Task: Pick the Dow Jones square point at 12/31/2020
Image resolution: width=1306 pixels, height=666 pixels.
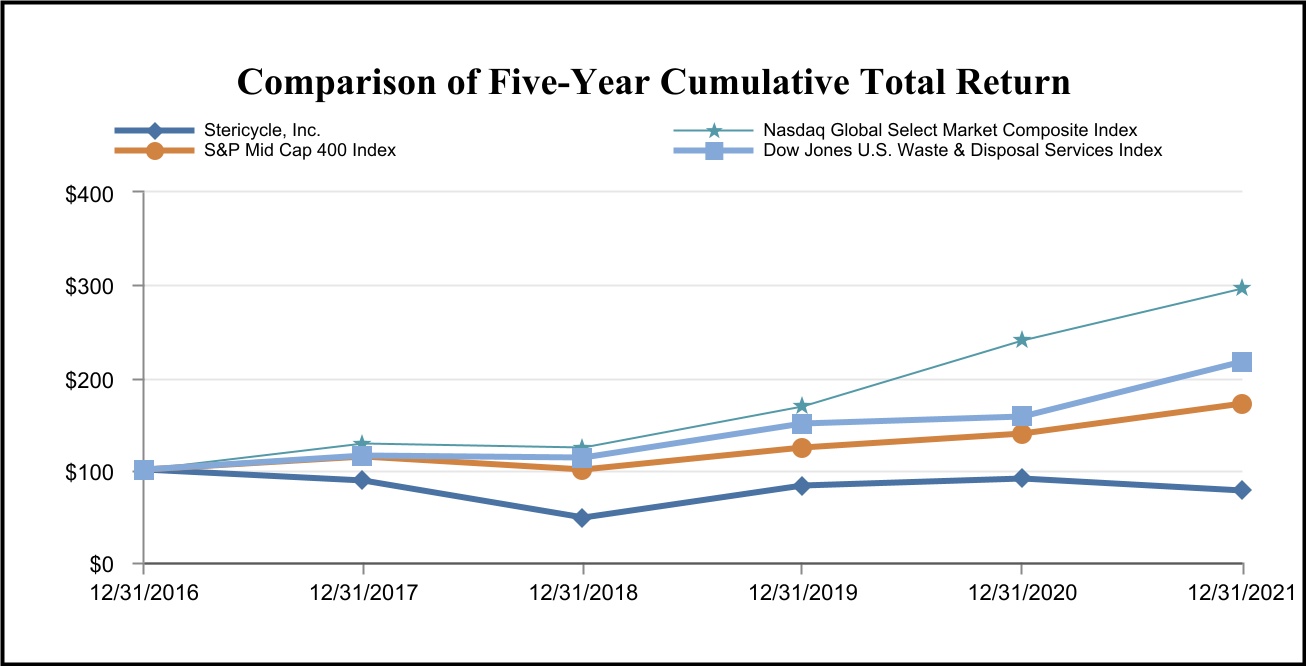Action: coord(1022,416)
